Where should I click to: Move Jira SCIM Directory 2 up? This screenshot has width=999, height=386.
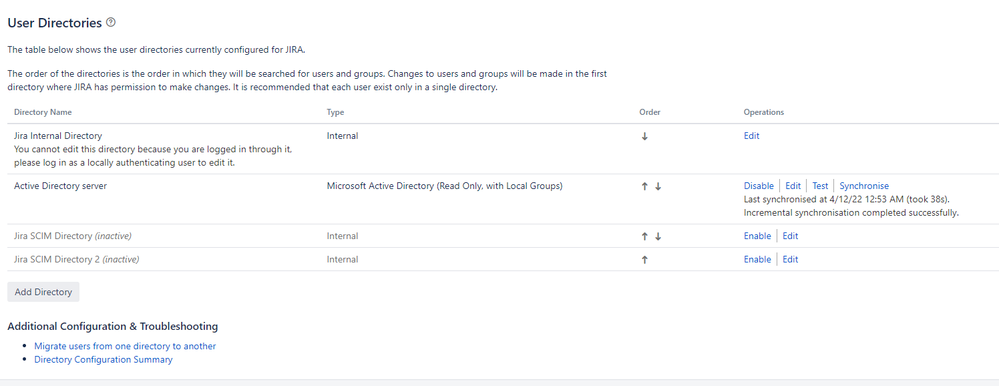pos(645,260)
